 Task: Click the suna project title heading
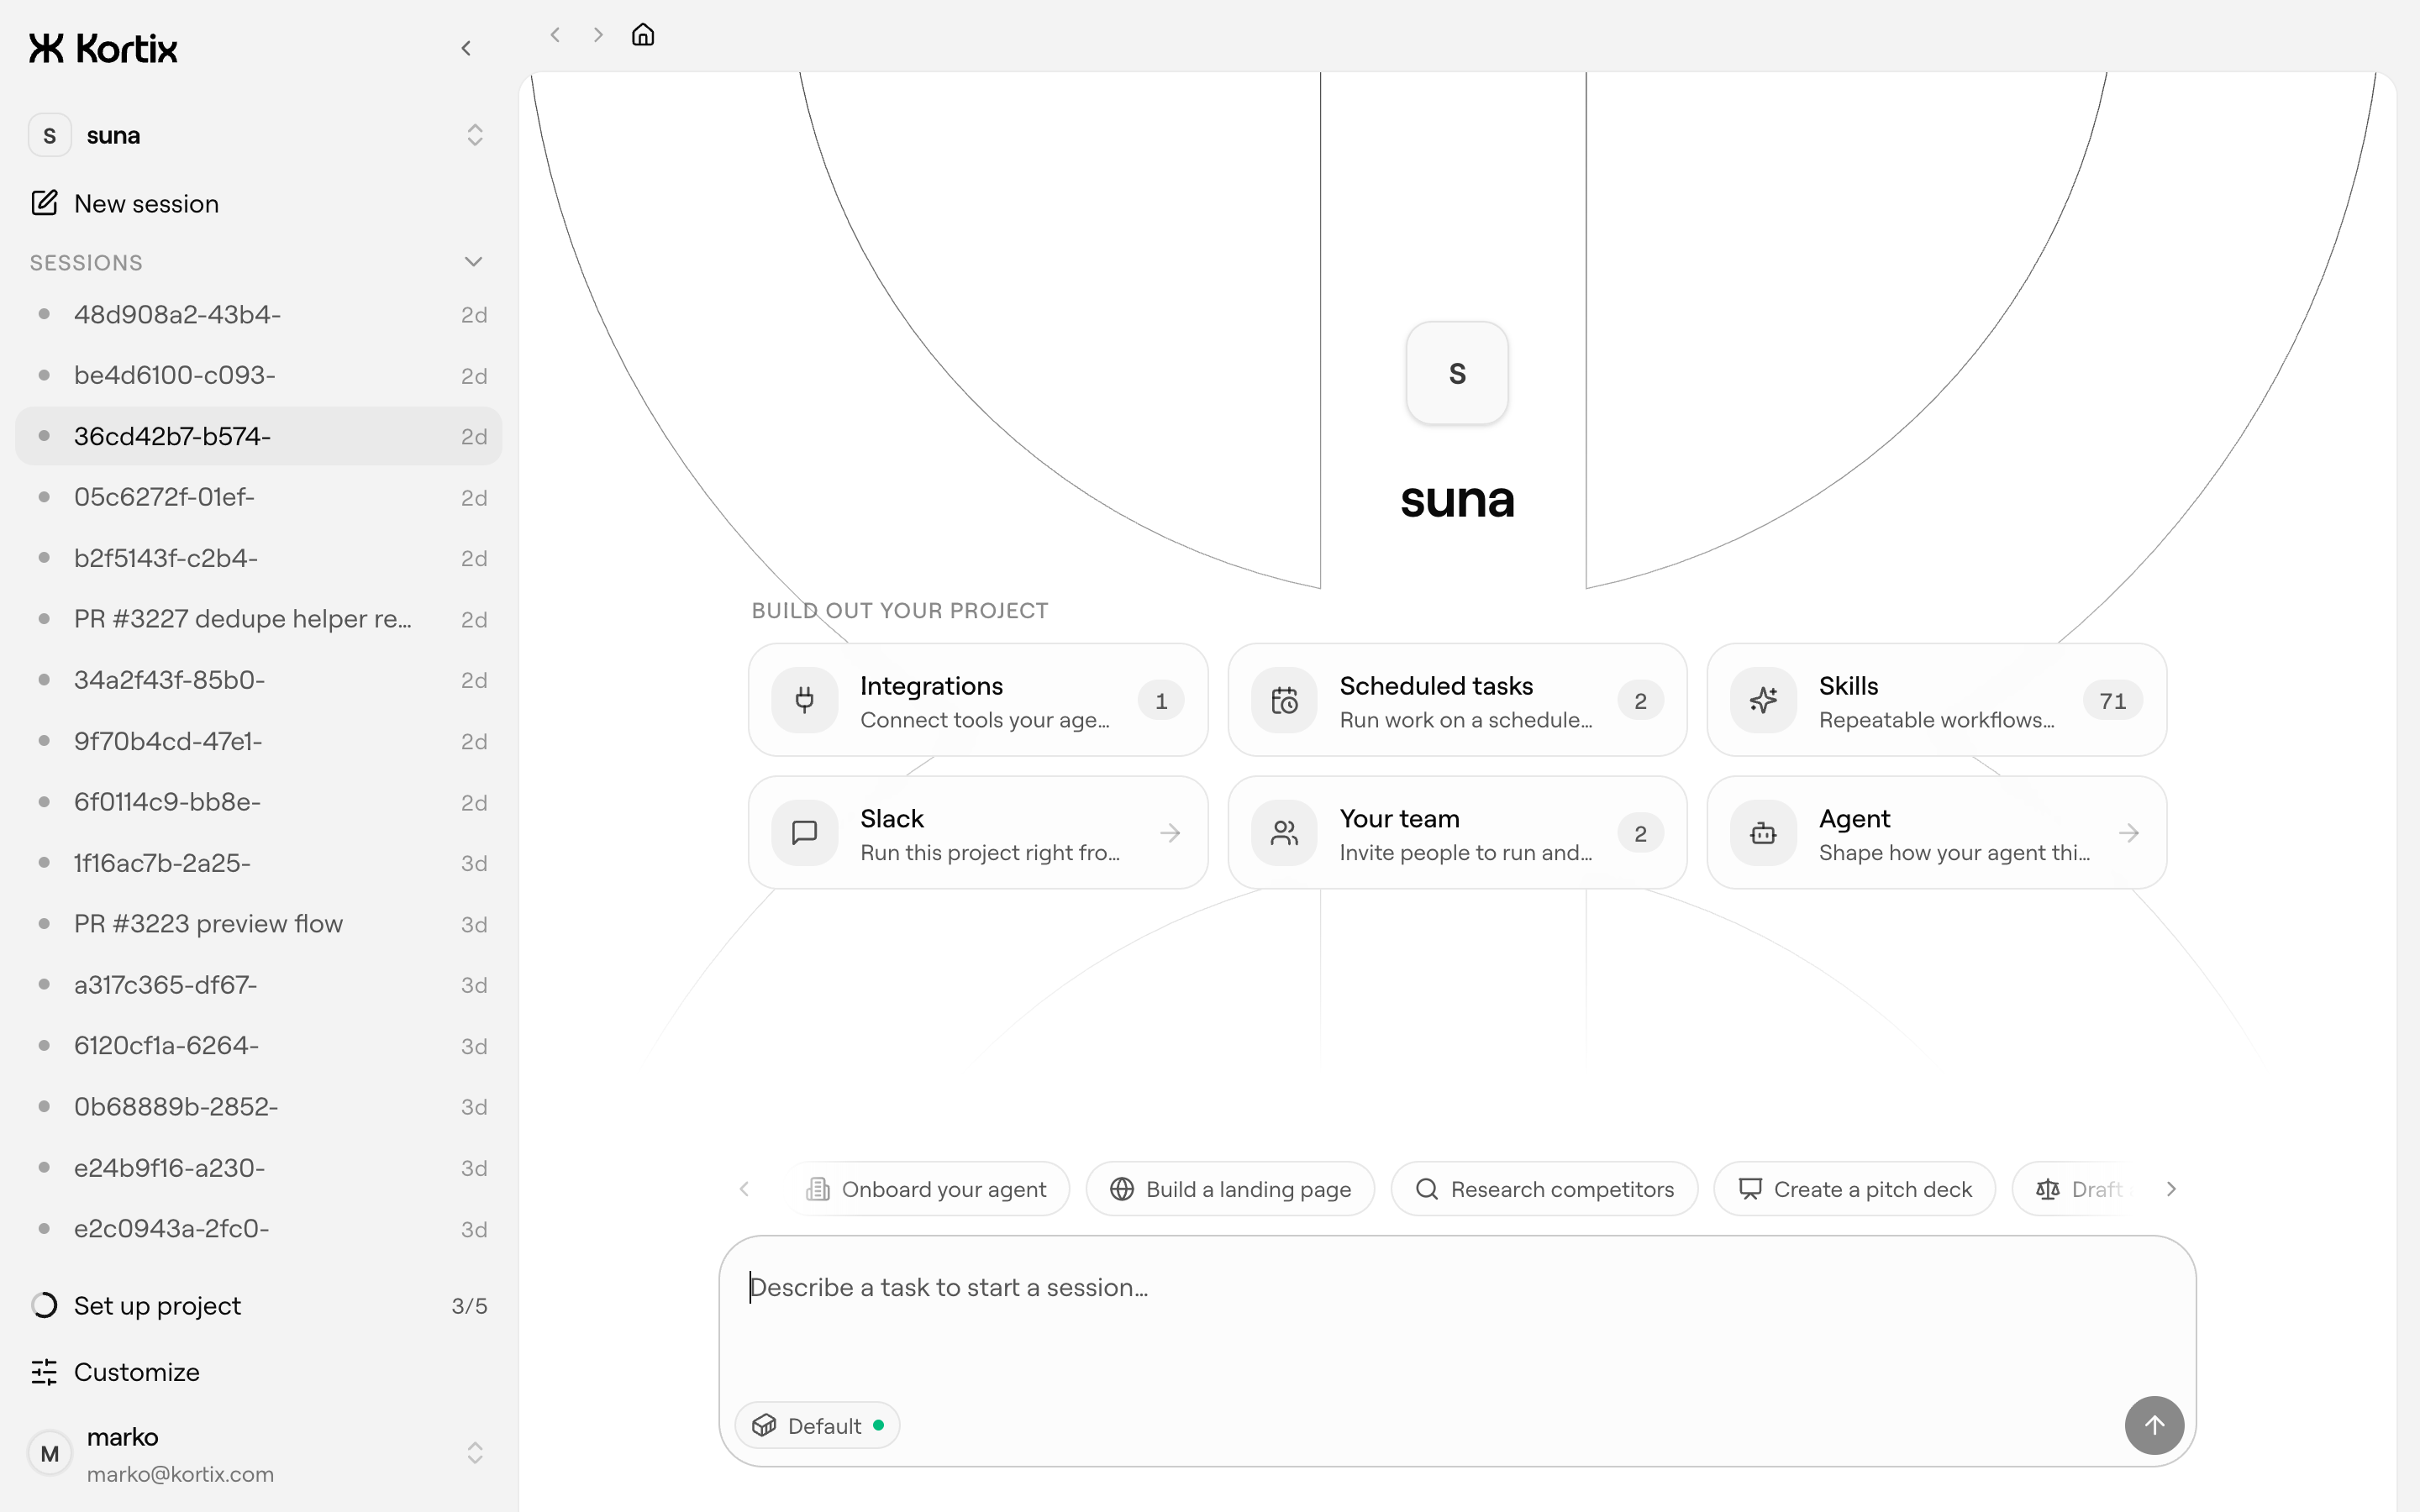coord(1457,499)
